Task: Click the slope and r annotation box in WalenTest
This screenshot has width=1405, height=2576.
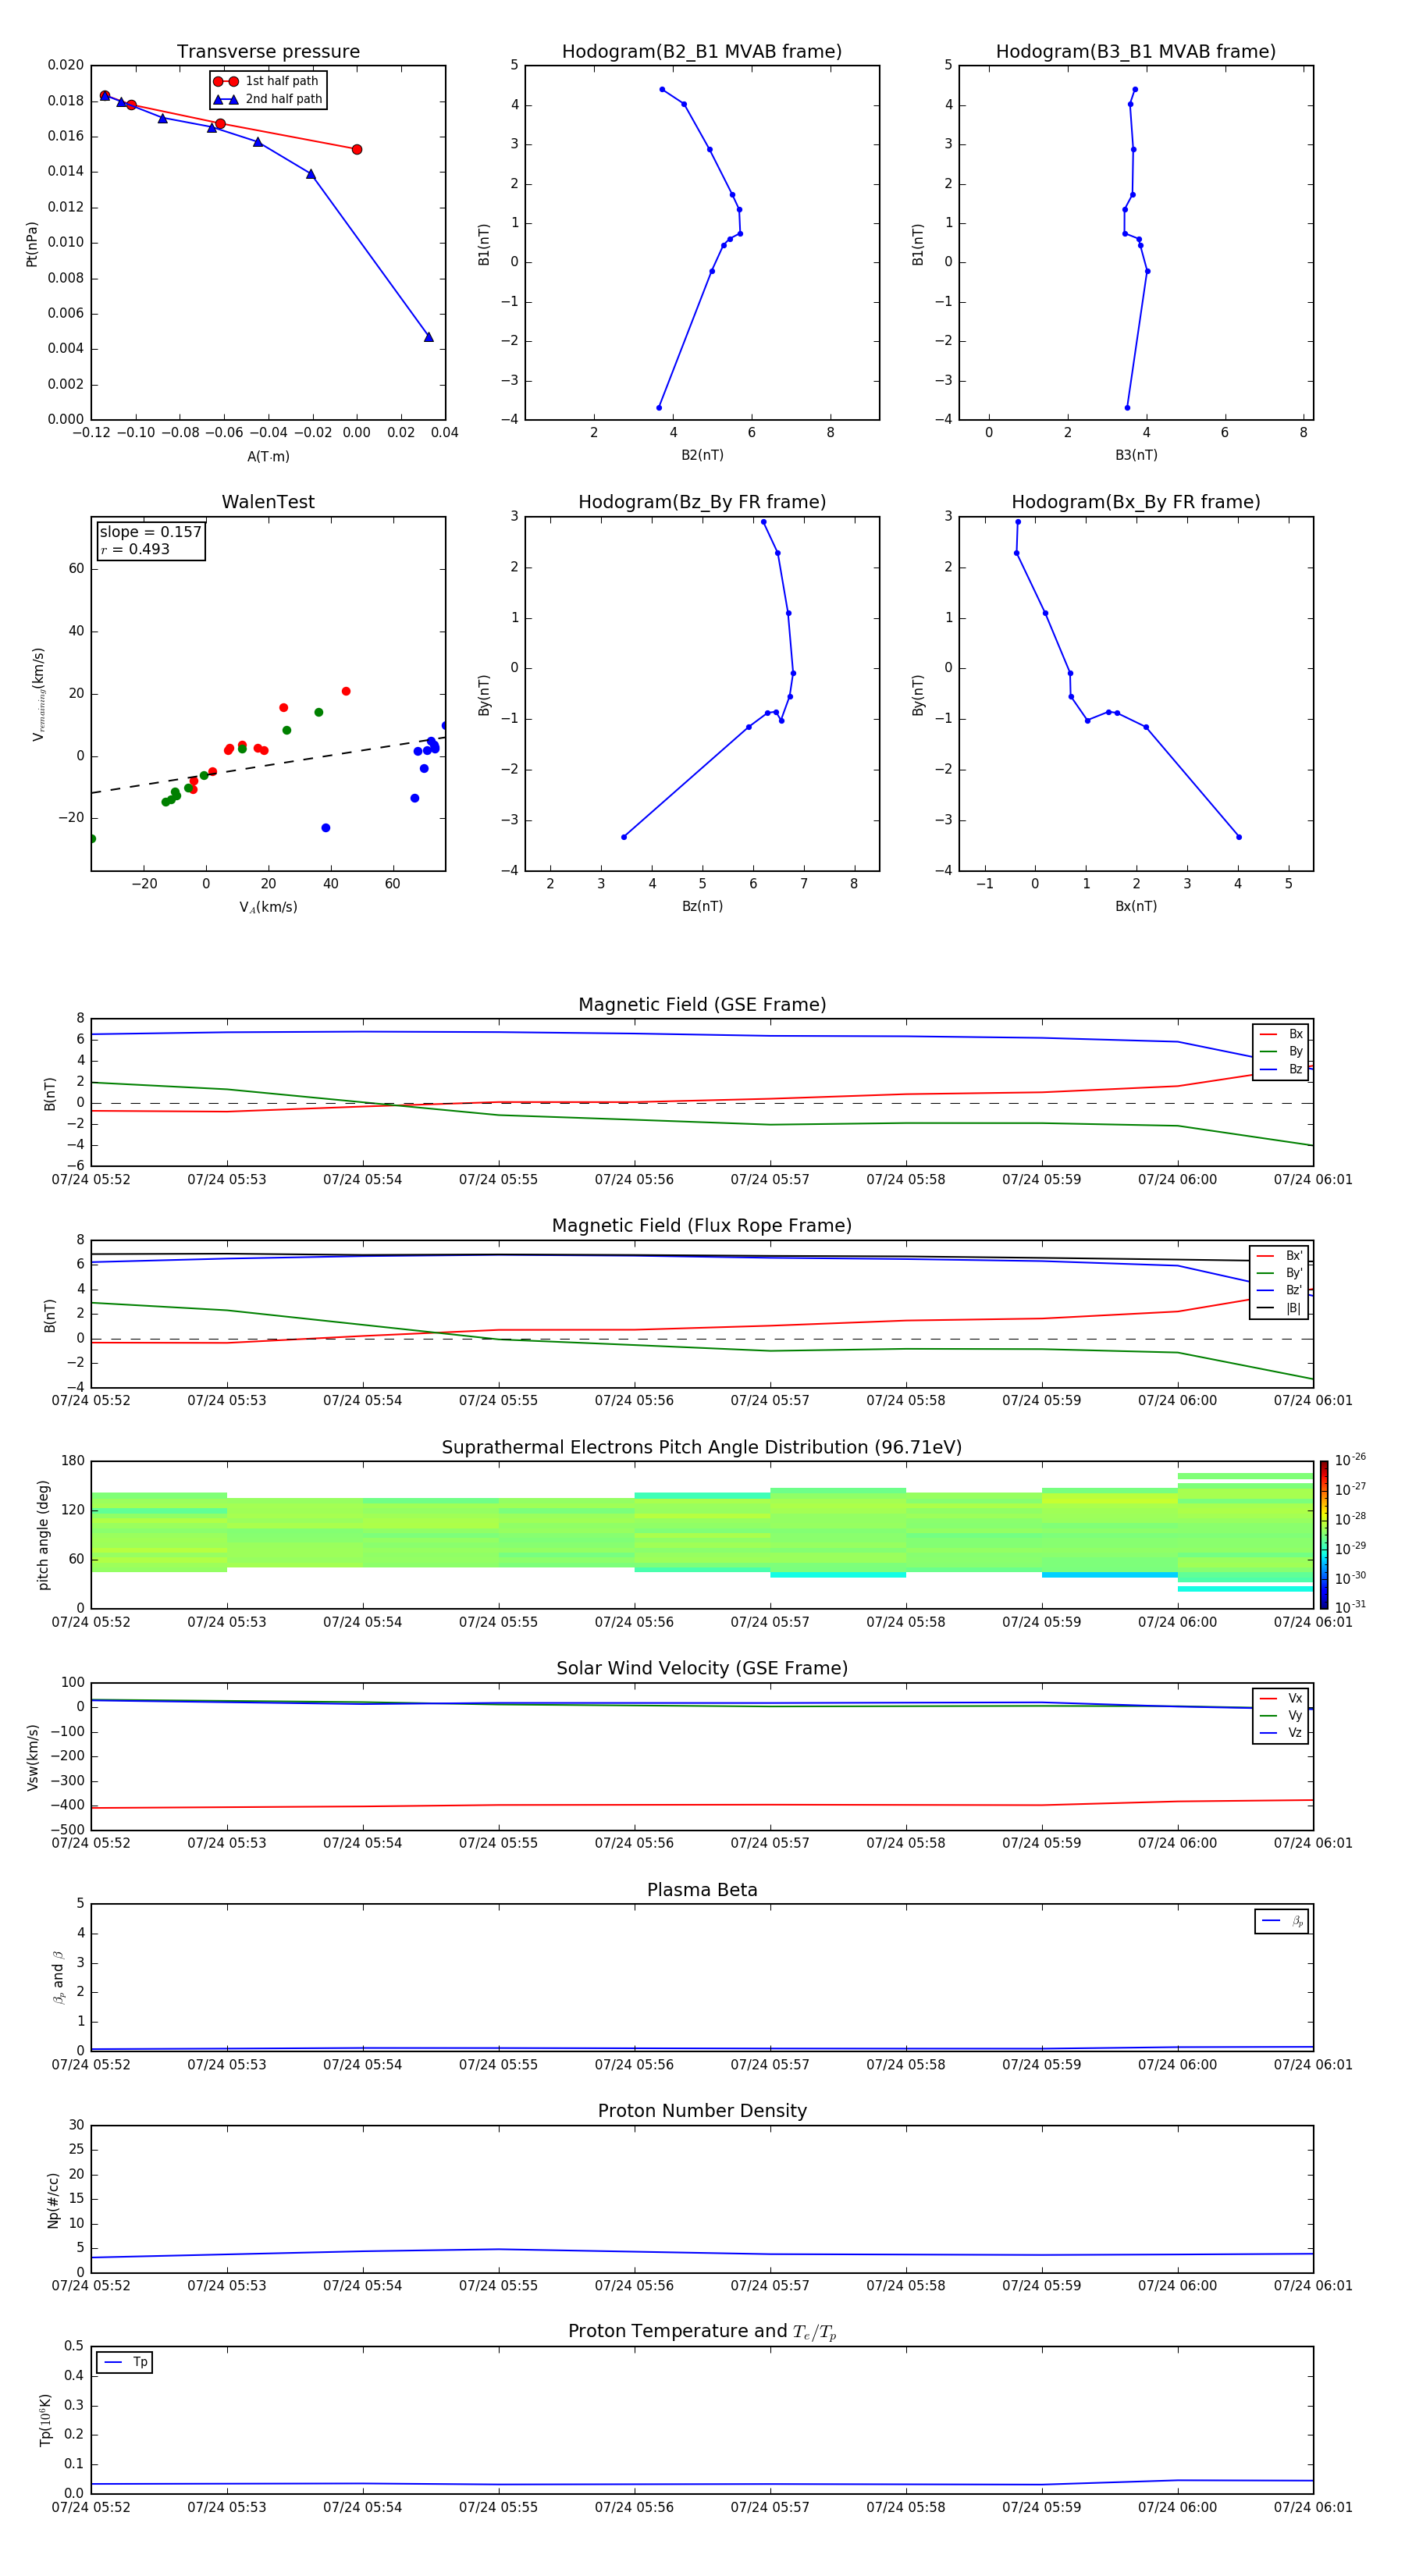Action: (x=150, y=540)
